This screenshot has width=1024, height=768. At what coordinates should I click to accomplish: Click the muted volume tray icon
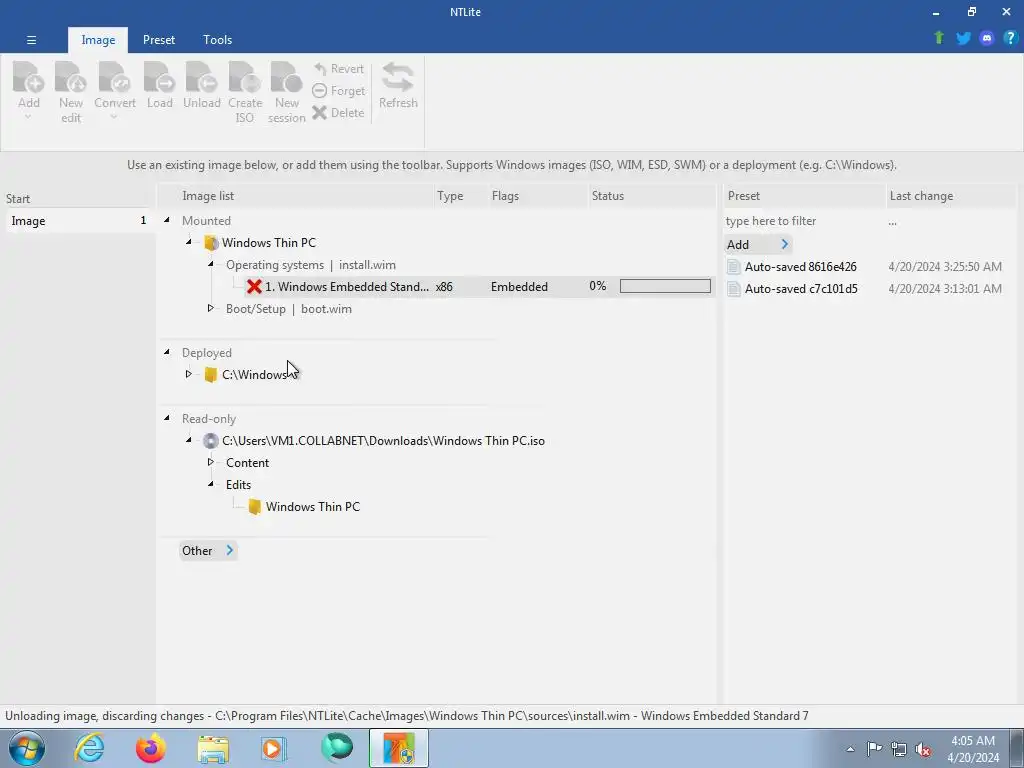(x=923, y=749)
